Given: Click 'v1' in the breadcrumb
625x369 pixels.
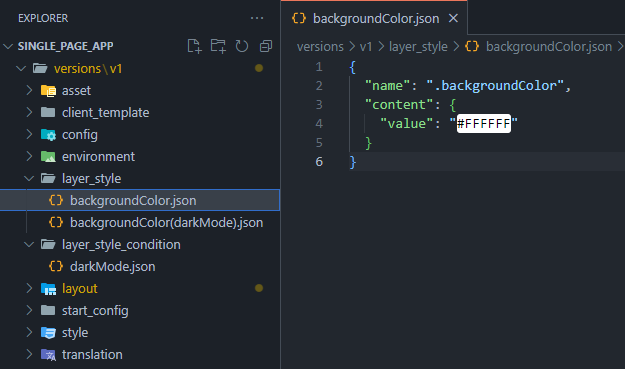Looking at the screenshot, I should [x=366, y=47].
